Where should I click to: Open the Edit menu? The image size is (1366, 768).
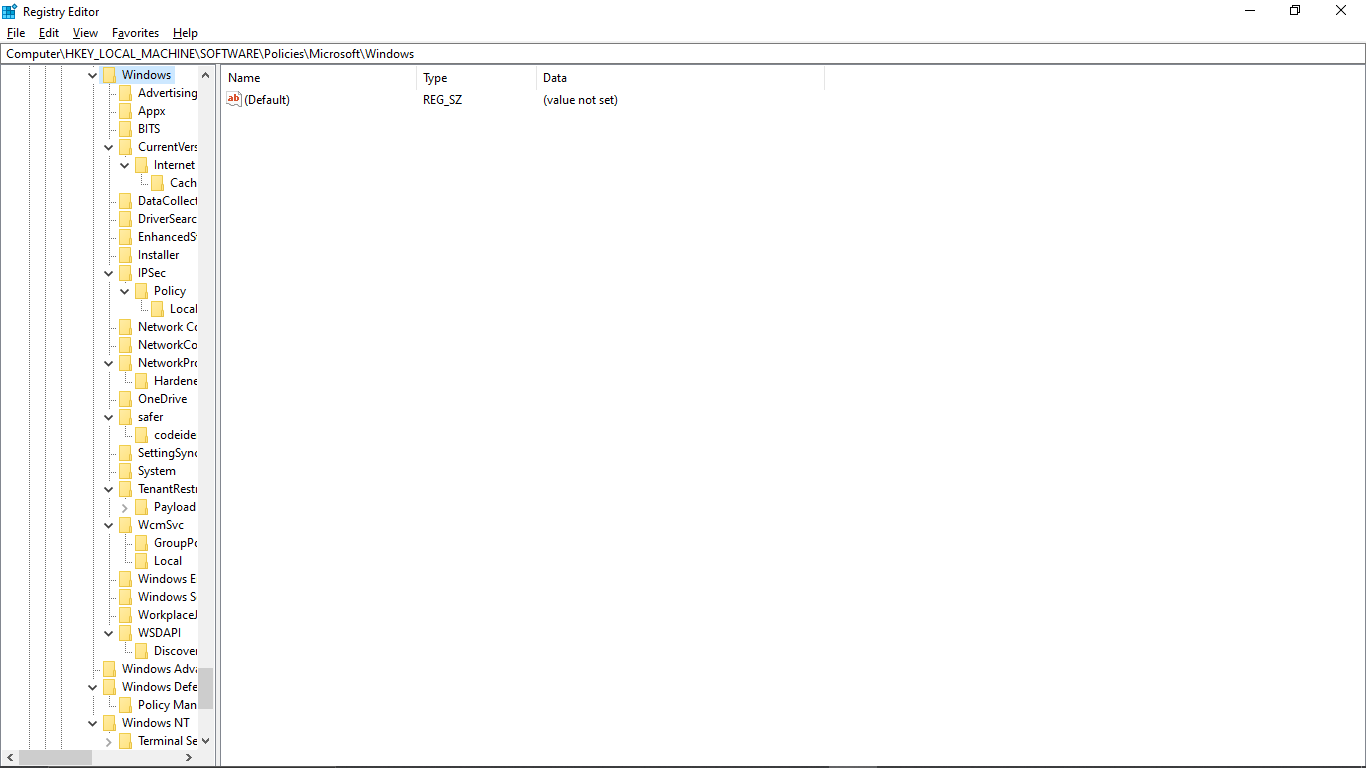point(49,33)
